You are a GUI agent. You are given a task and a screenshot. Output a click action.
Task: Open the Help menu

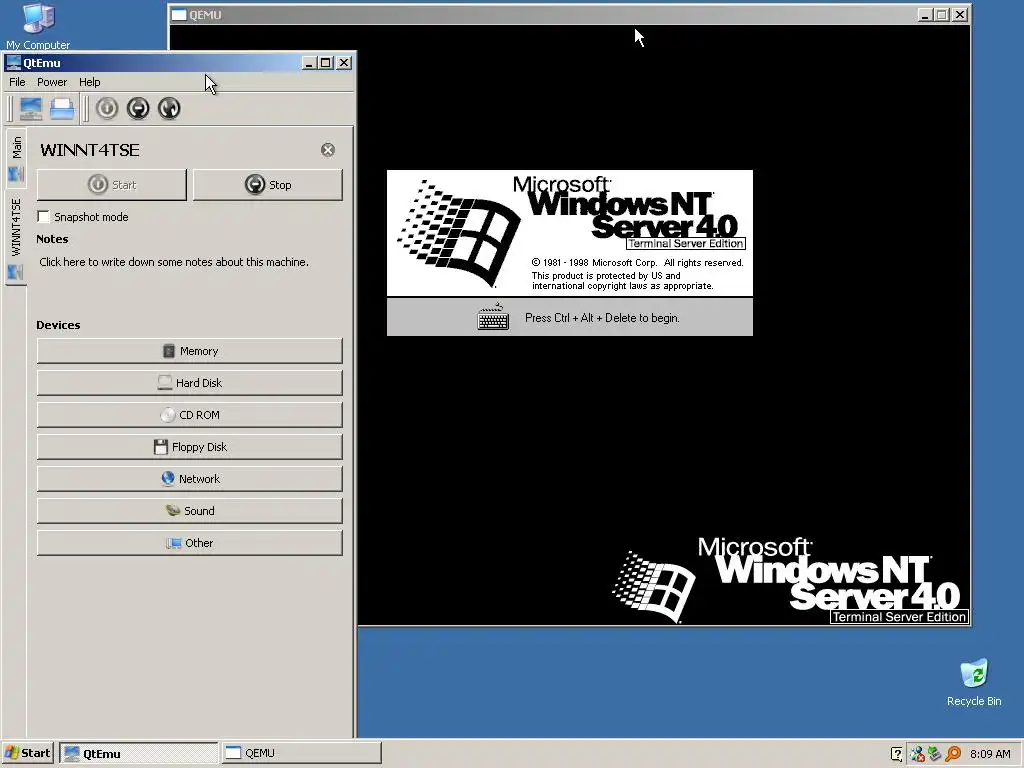coord(89,82)
